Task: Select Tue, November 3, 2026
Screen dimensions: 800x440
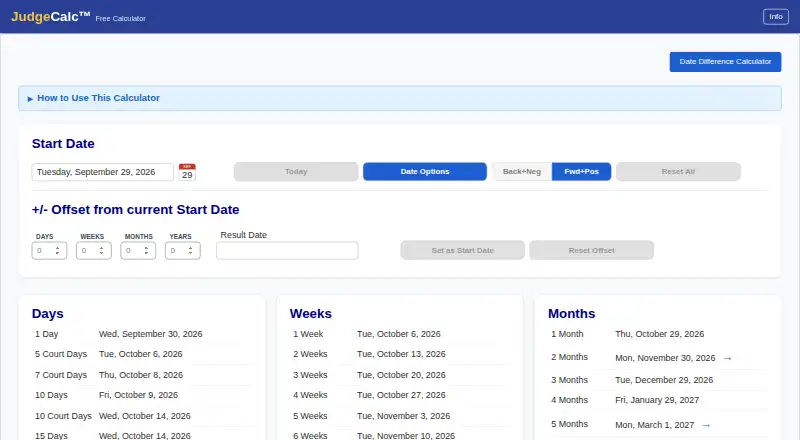Action: pyautogui.click(x=404, y=416)
